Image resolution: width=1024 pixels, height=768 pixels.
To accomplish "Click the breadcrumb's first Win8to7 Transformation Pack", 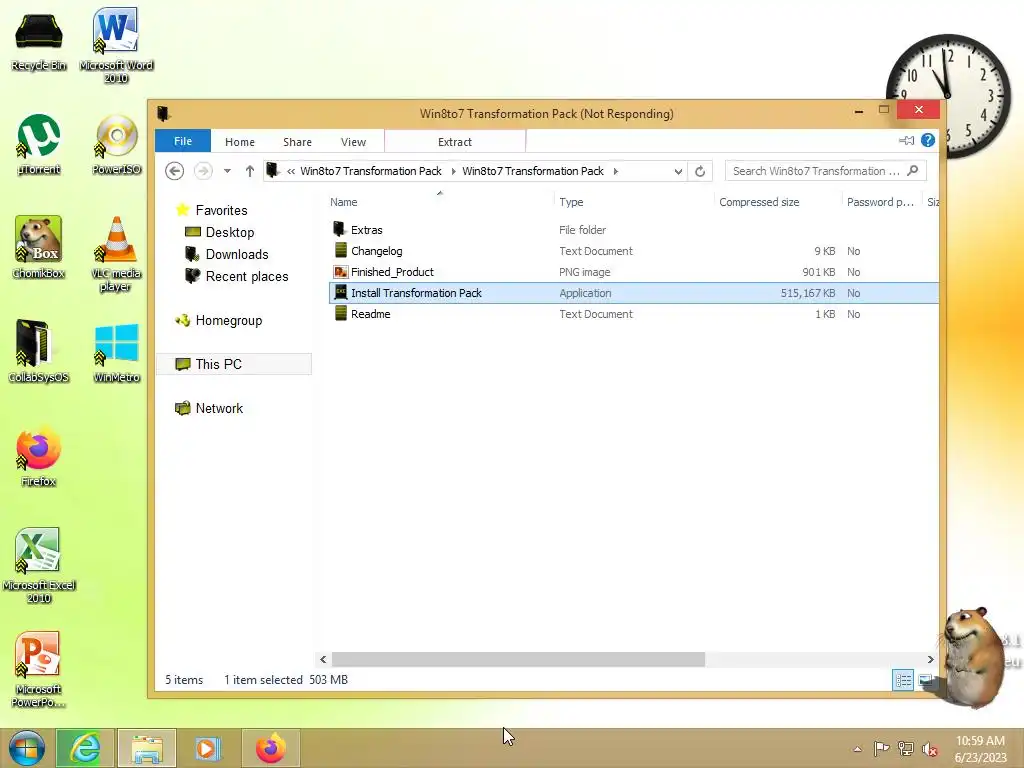I will (x=371, y=171).
